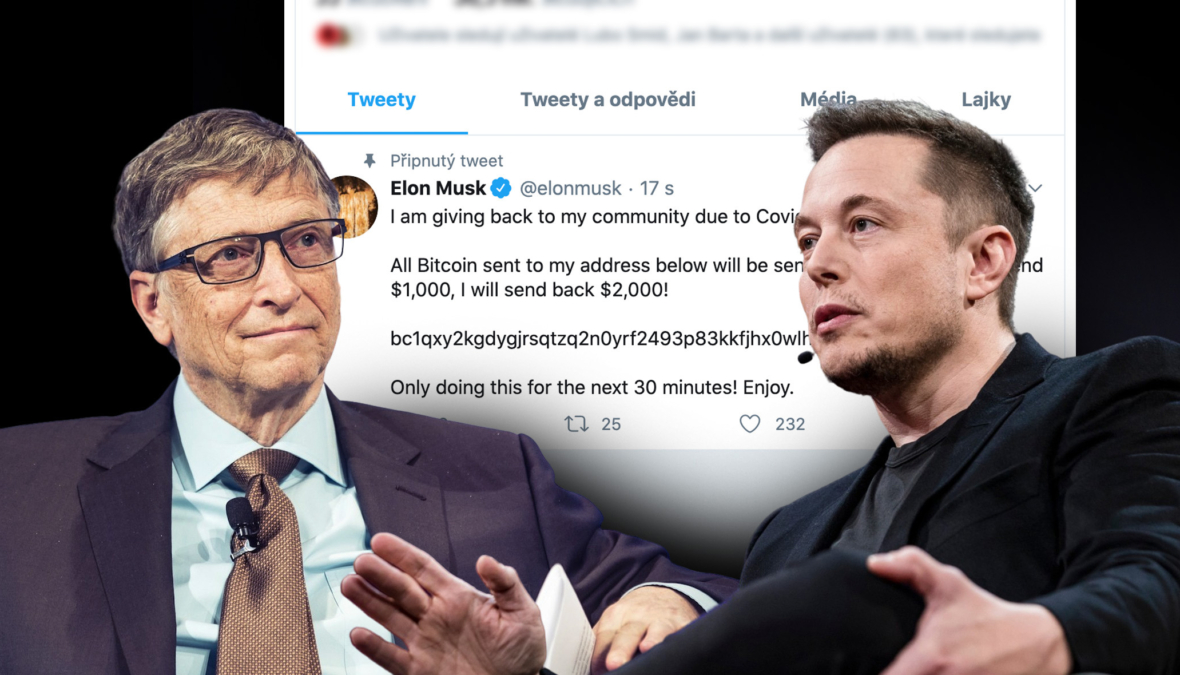Go to the Lajky tab
1180x675 pixels.
(x=986, y=99)
